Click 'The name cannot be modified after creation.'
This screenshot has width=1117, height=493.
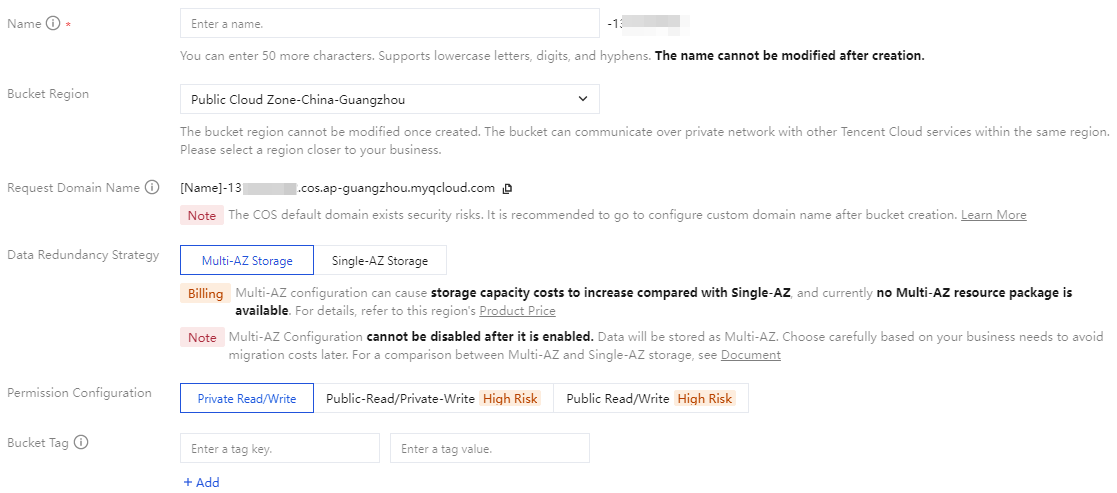click(x=789, y=56)
